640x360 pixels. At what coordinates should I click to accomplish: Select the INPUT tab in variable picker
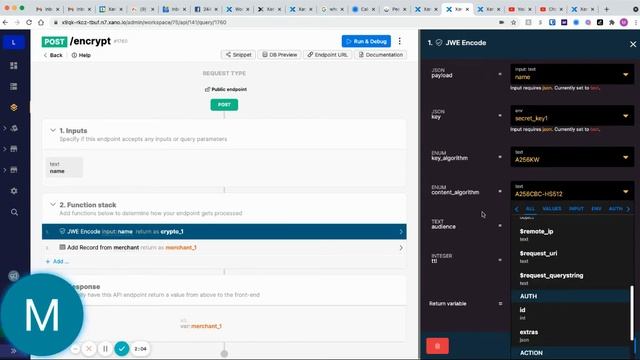(576, 209)
